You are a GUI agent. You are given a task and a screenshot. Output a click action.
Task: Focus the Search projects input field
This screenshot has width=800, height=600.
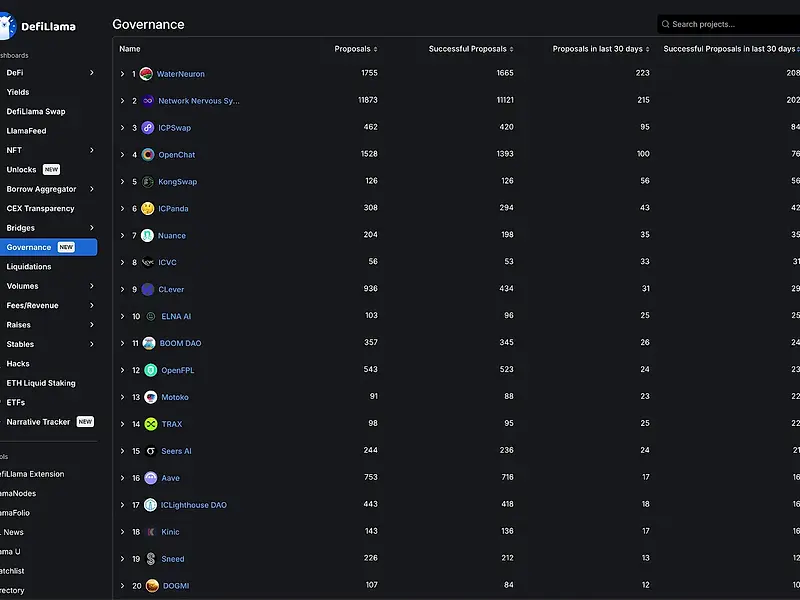pyautogui.click(x=732, y=24)
